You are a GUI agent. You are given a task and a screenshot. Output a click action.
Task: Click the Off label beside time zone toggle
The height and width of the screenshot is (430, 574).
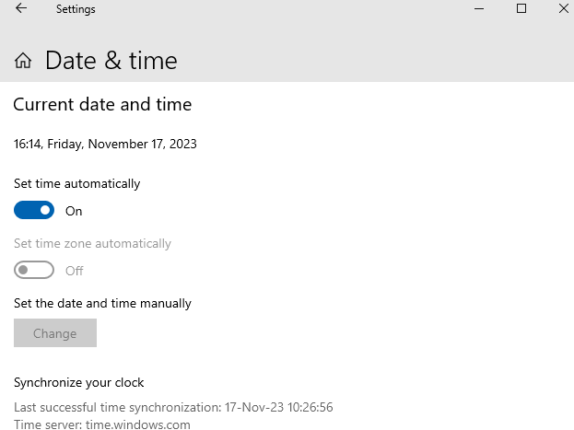(74, 271)
